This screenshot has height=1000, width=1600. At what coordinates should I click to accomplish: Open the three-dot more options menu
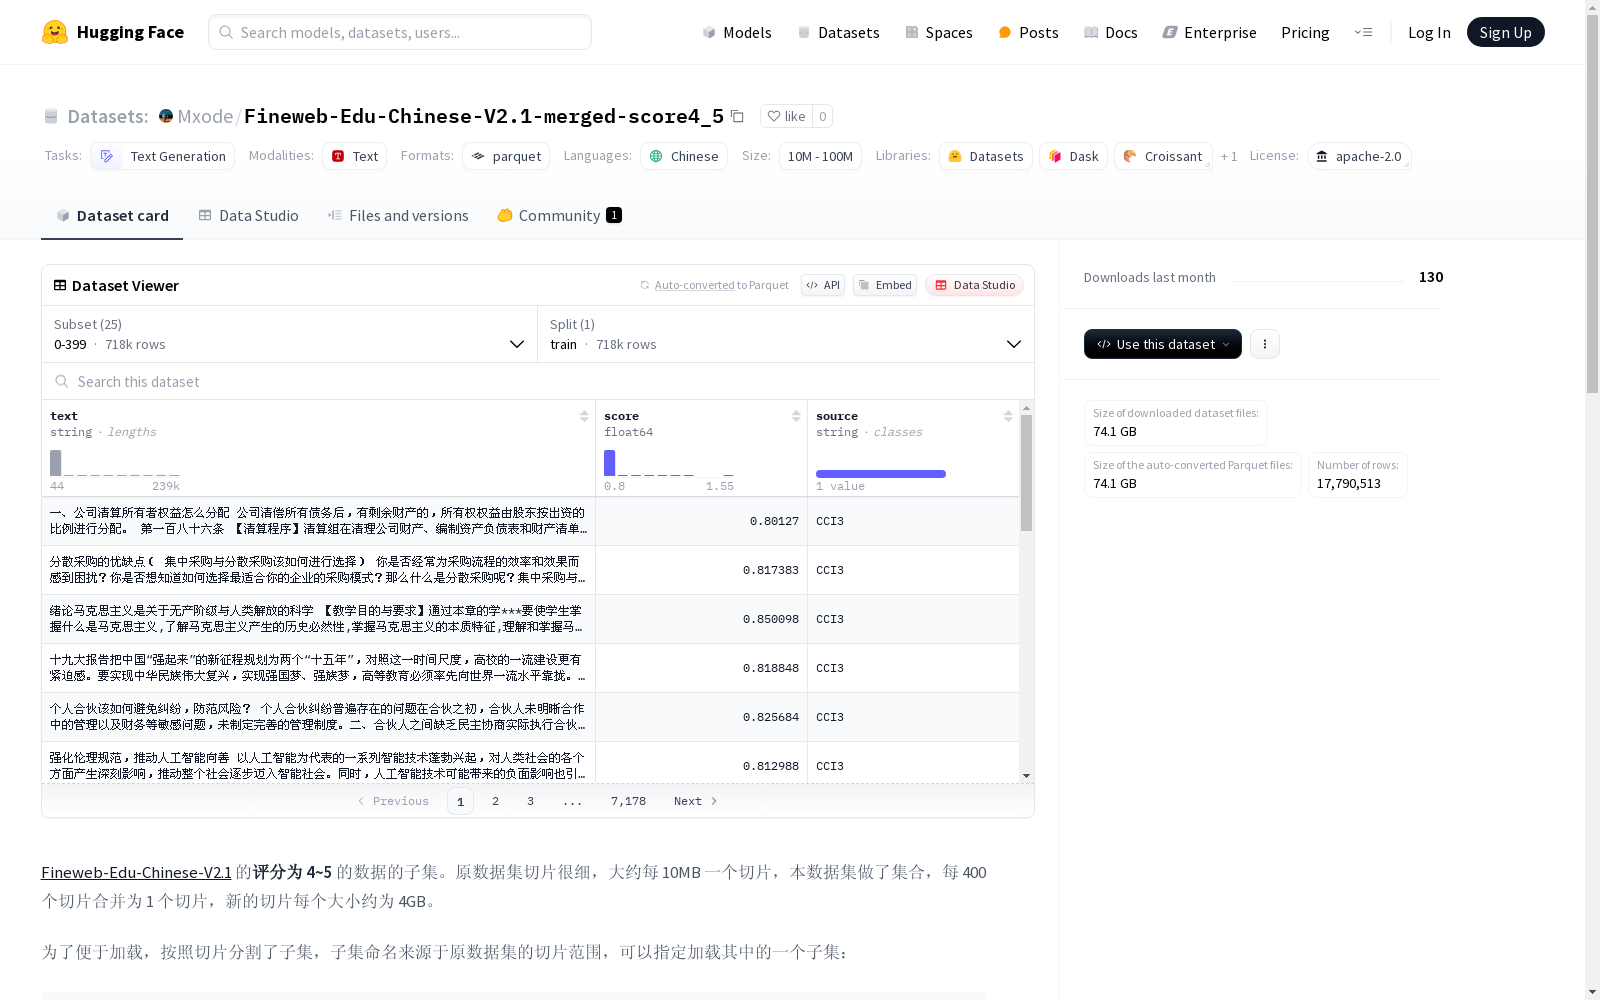pos(1265,344)
